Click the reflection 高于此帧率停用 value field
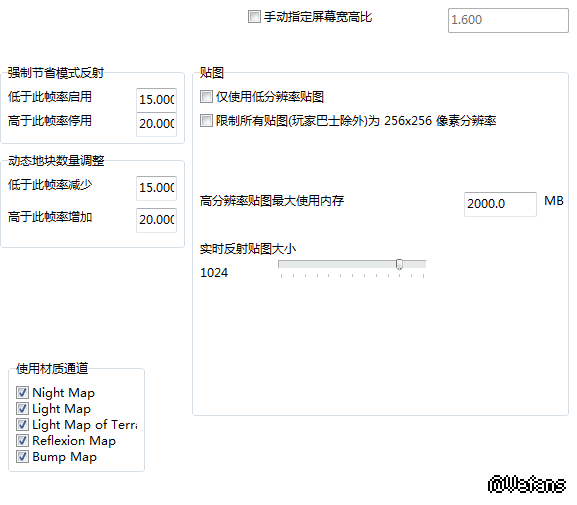 [x=156, y=124]
